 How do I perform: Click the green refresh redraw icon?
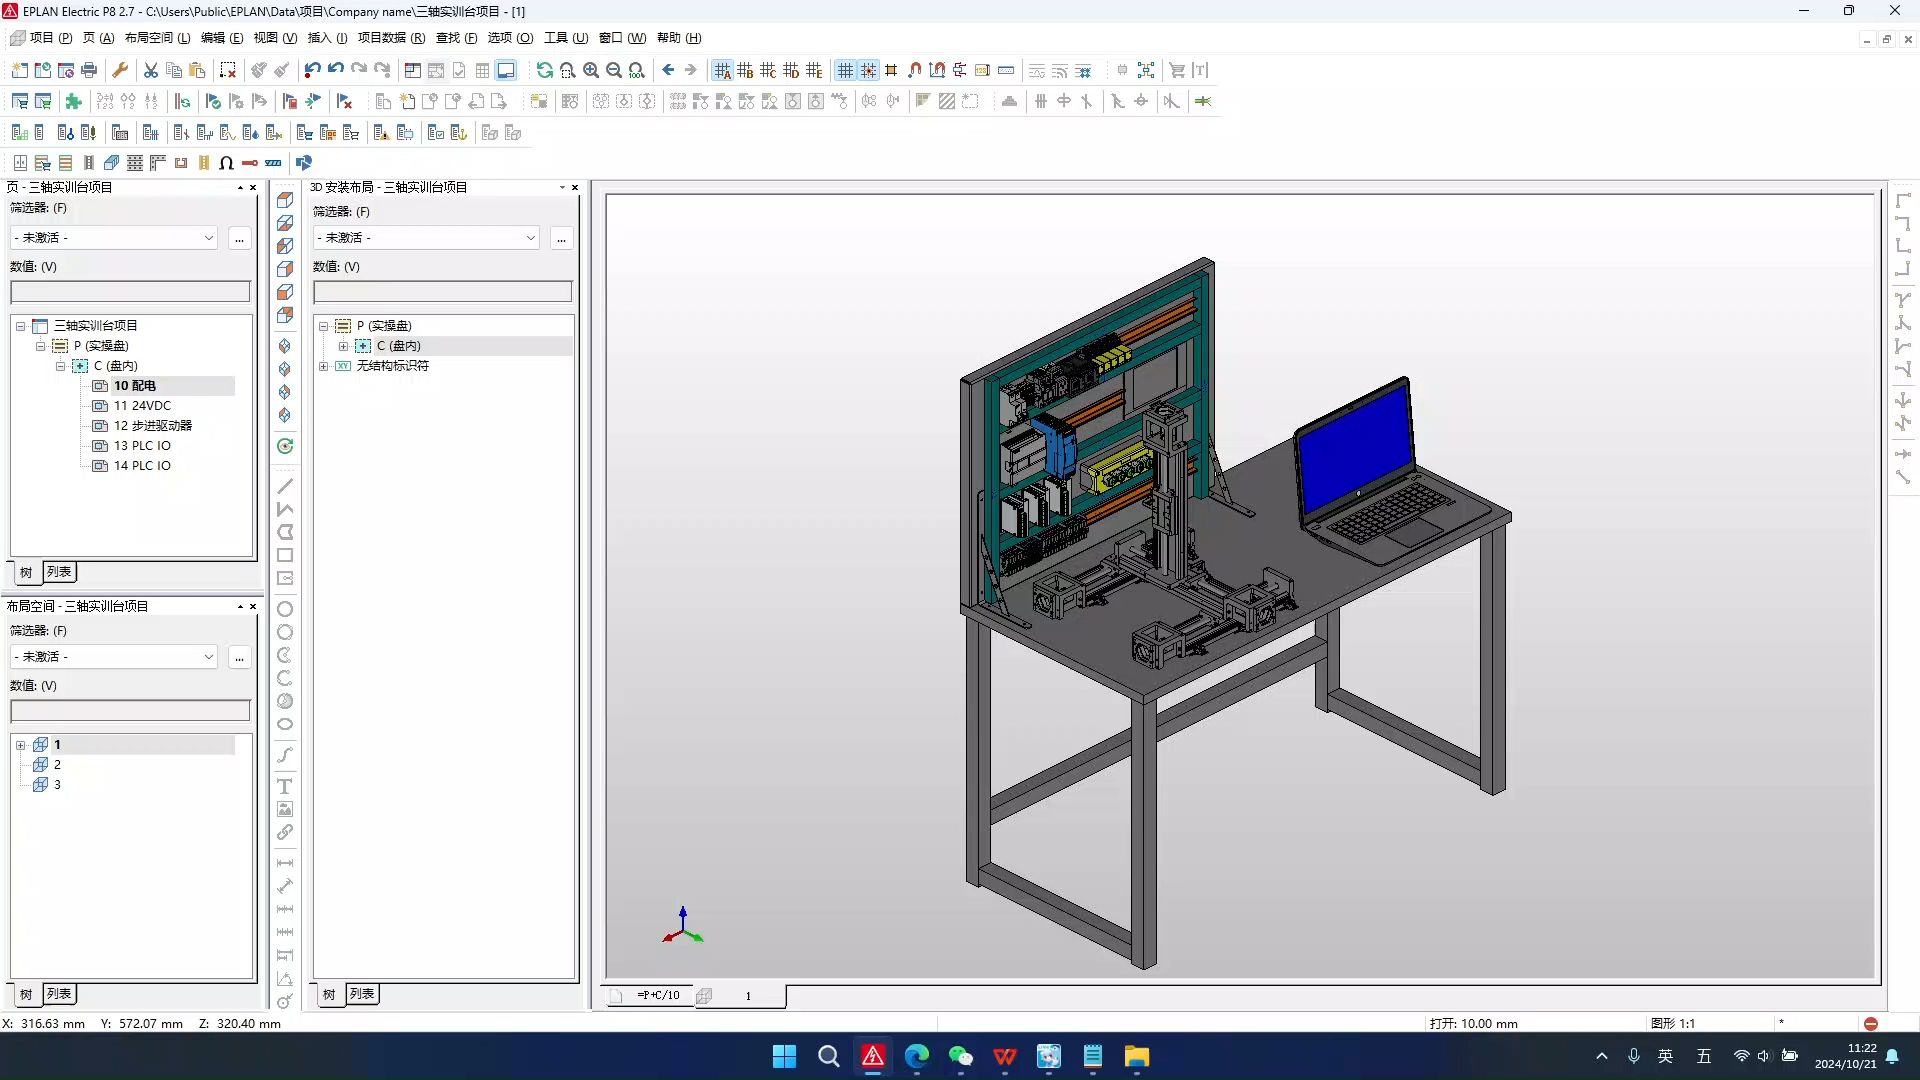[544, 70]
